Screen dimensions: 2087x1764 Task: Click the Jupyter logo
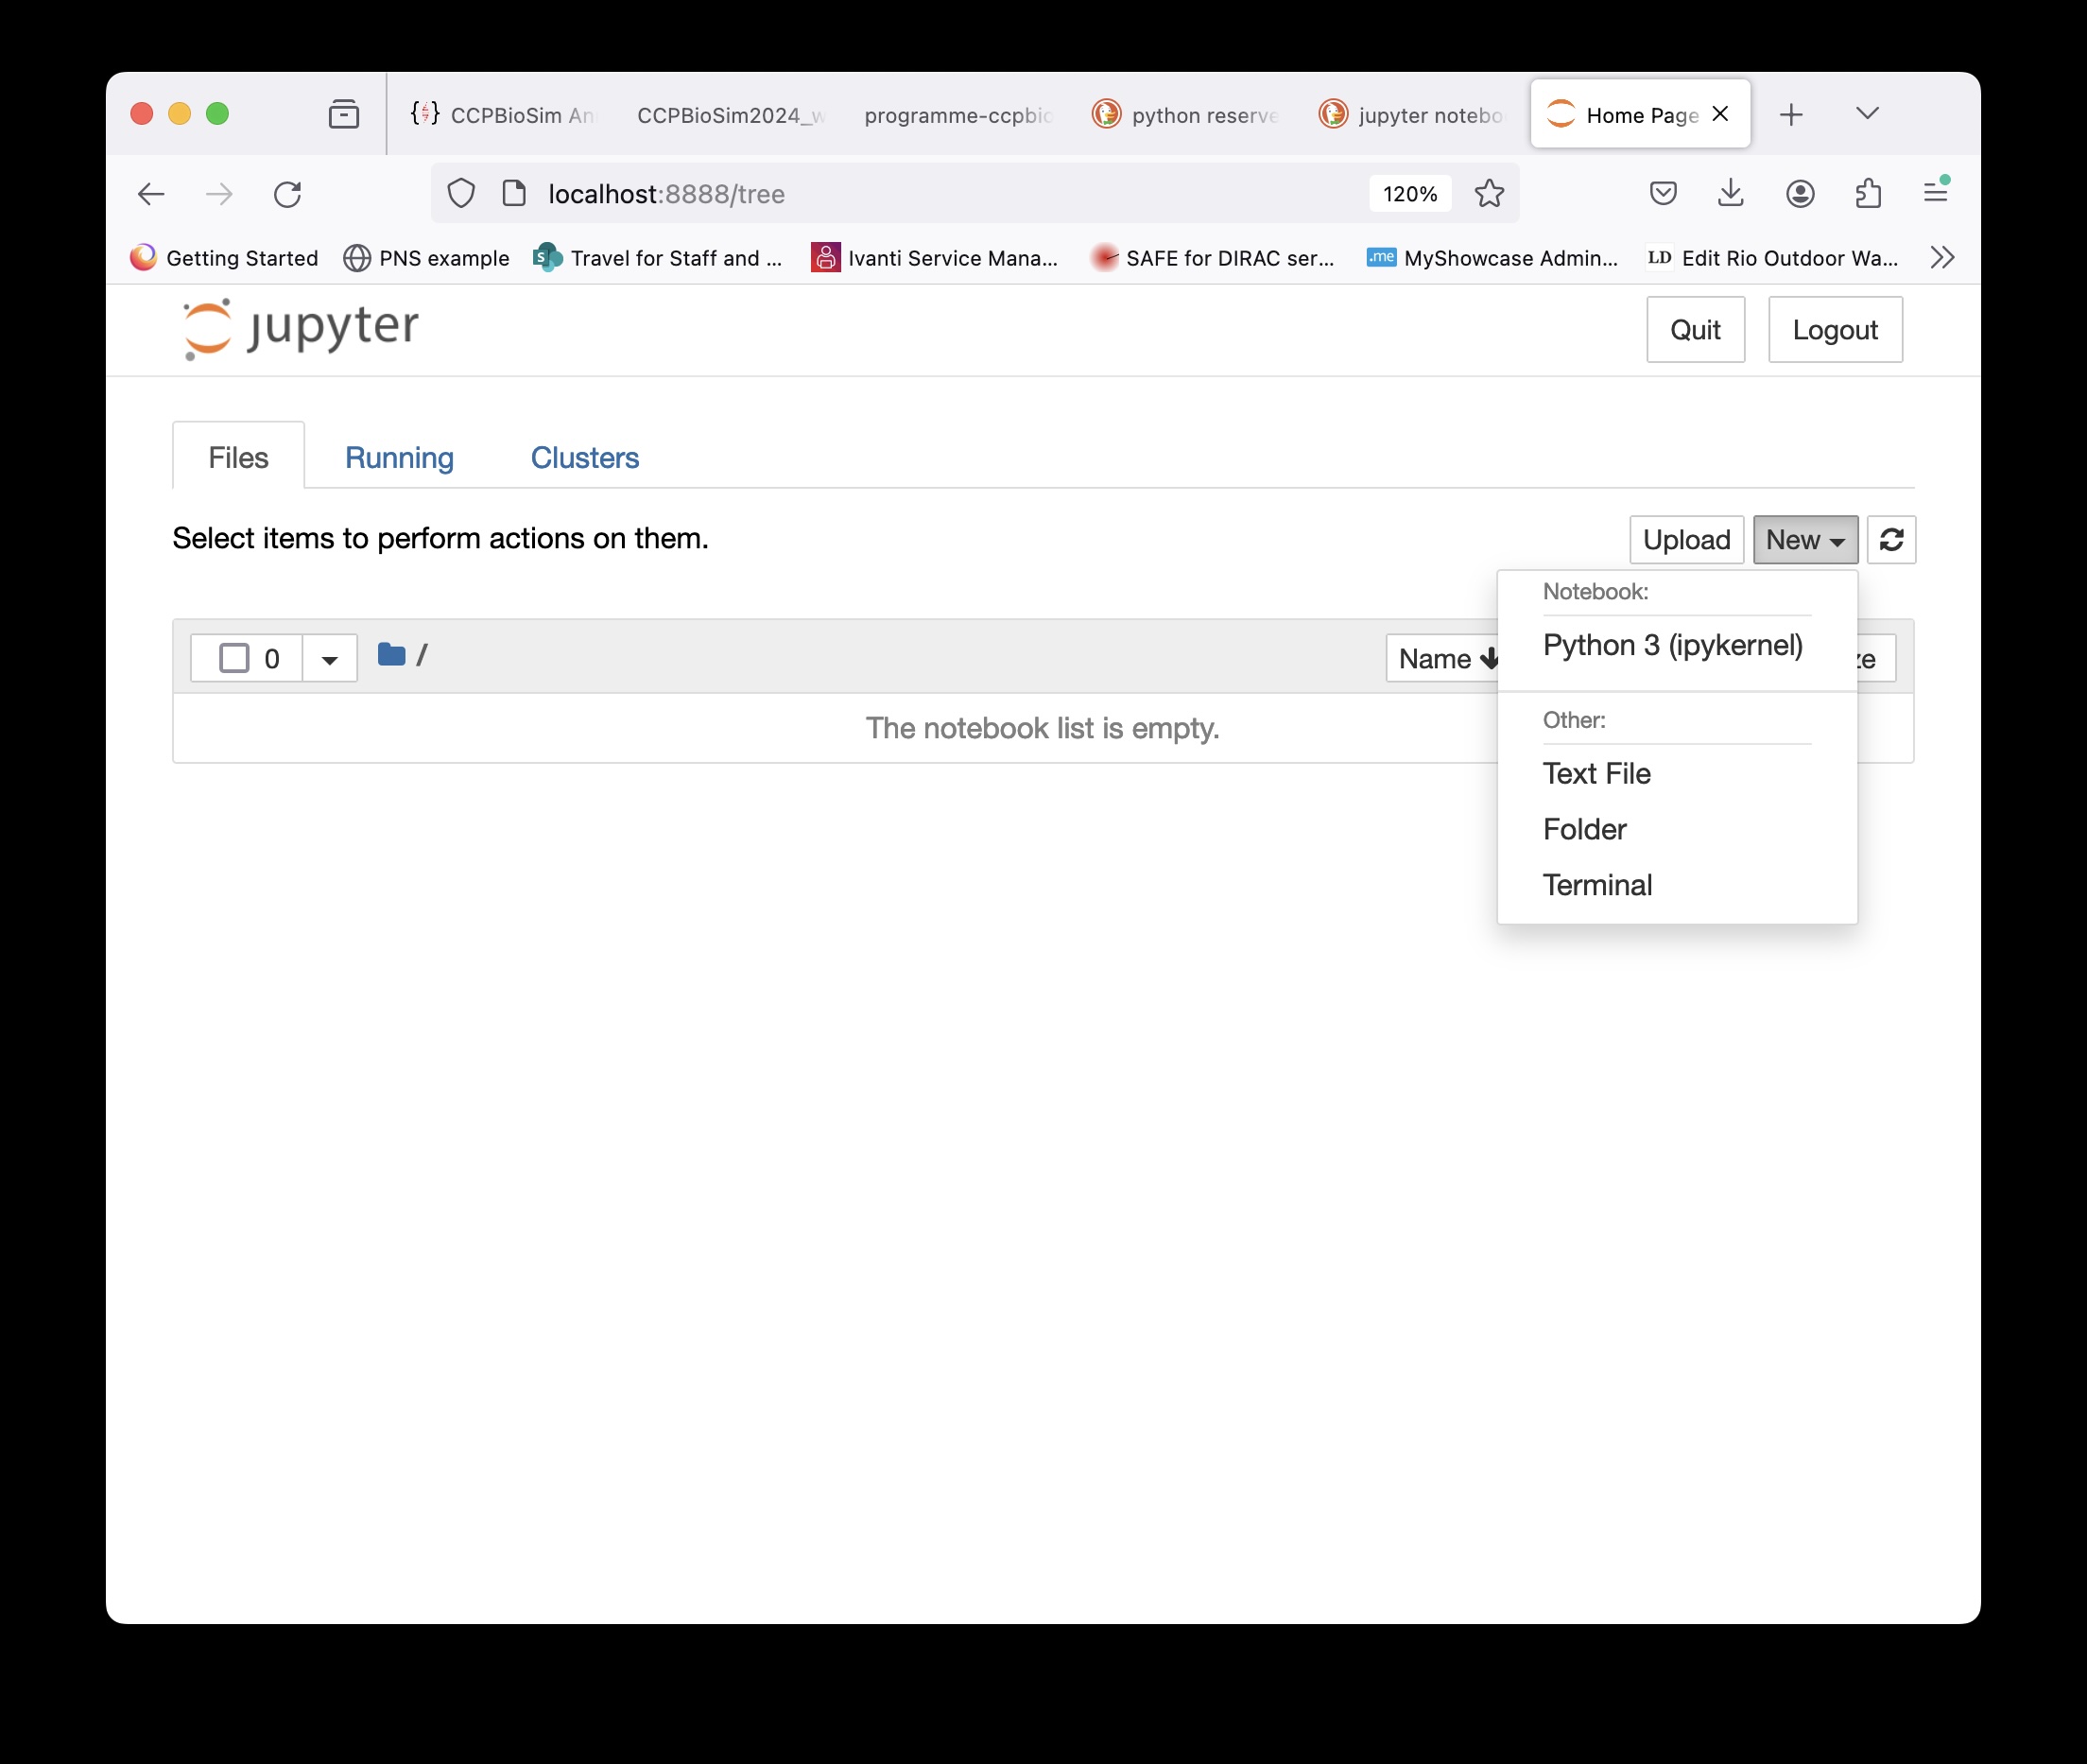pos(301,328)
